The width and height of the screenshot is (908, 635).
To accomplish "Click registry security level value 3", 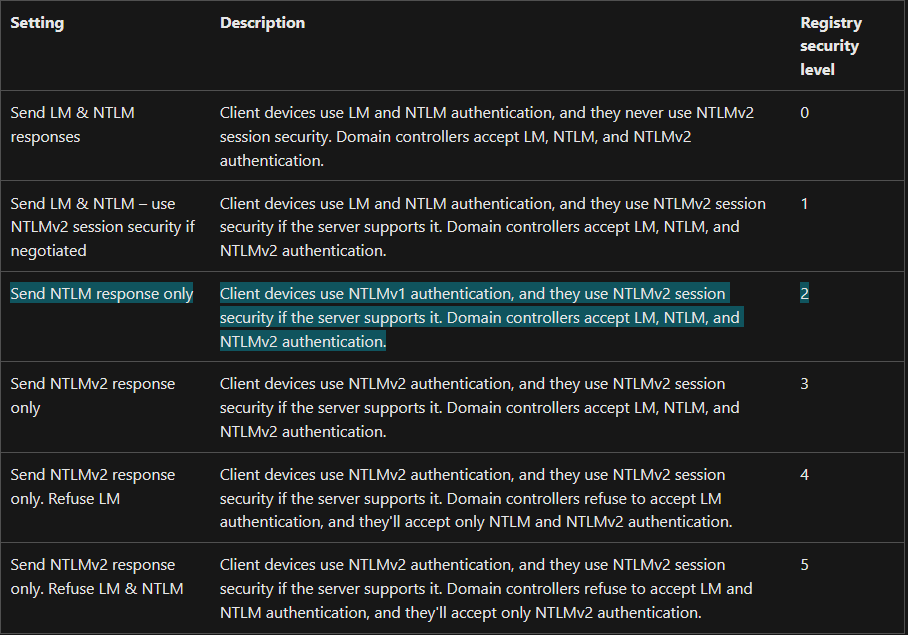I will point(804,384).
